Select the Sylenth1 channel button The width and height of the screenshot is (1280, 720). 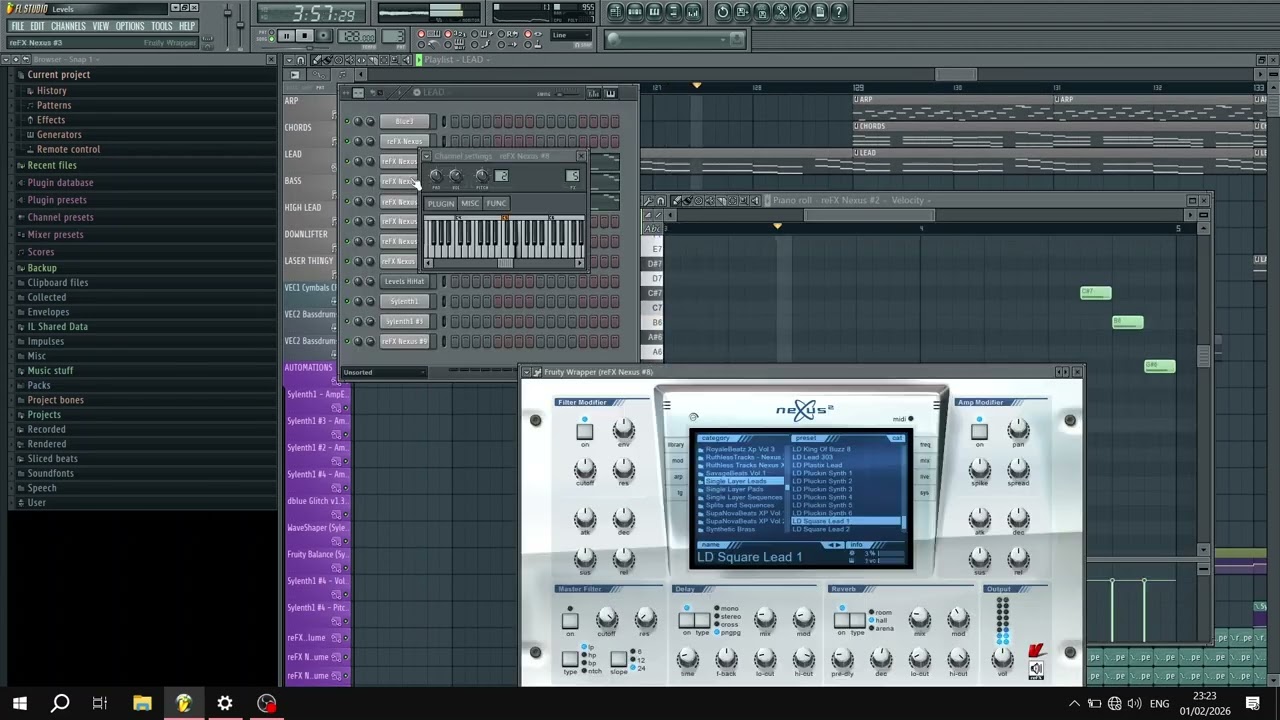click(x=404, y=301)
